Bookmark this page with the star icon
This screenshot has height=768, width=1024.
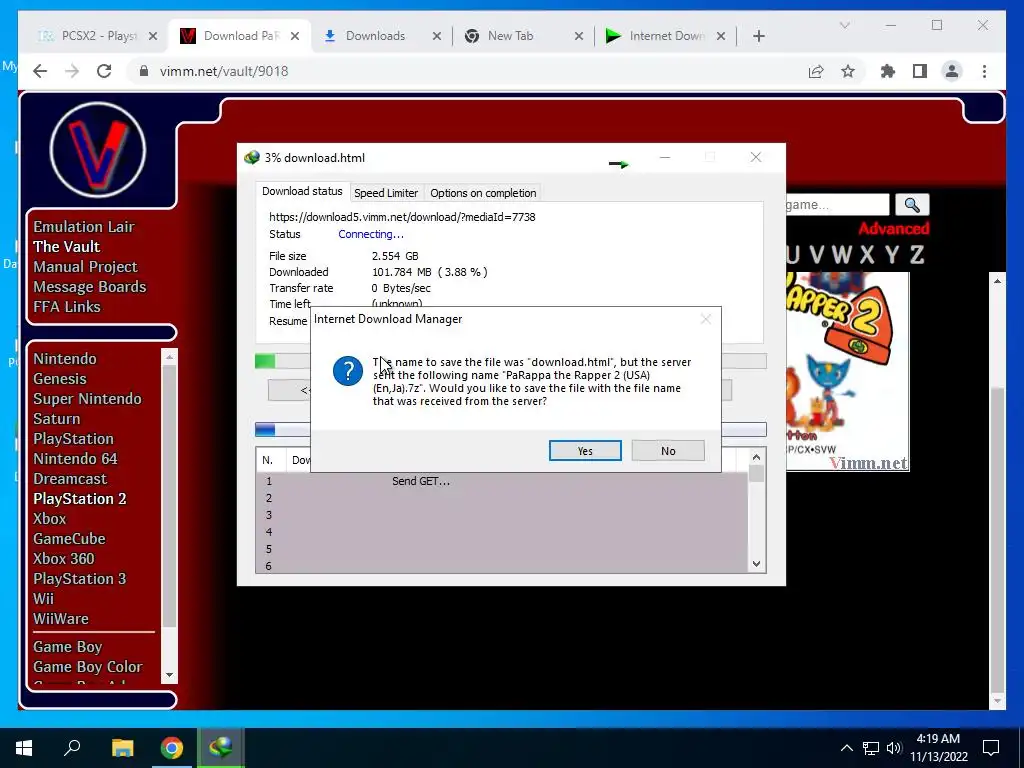point(848,71)
